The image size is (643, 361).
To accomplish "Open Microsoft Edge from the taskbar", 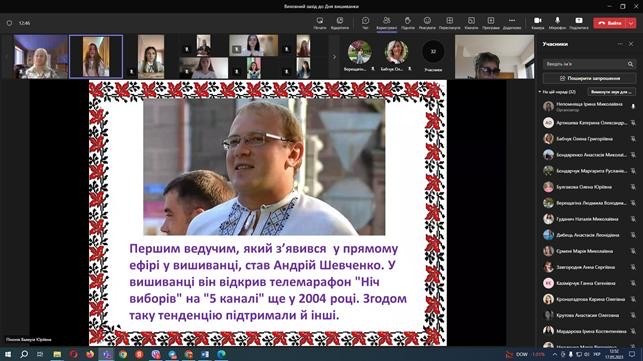I will (221, 354).
